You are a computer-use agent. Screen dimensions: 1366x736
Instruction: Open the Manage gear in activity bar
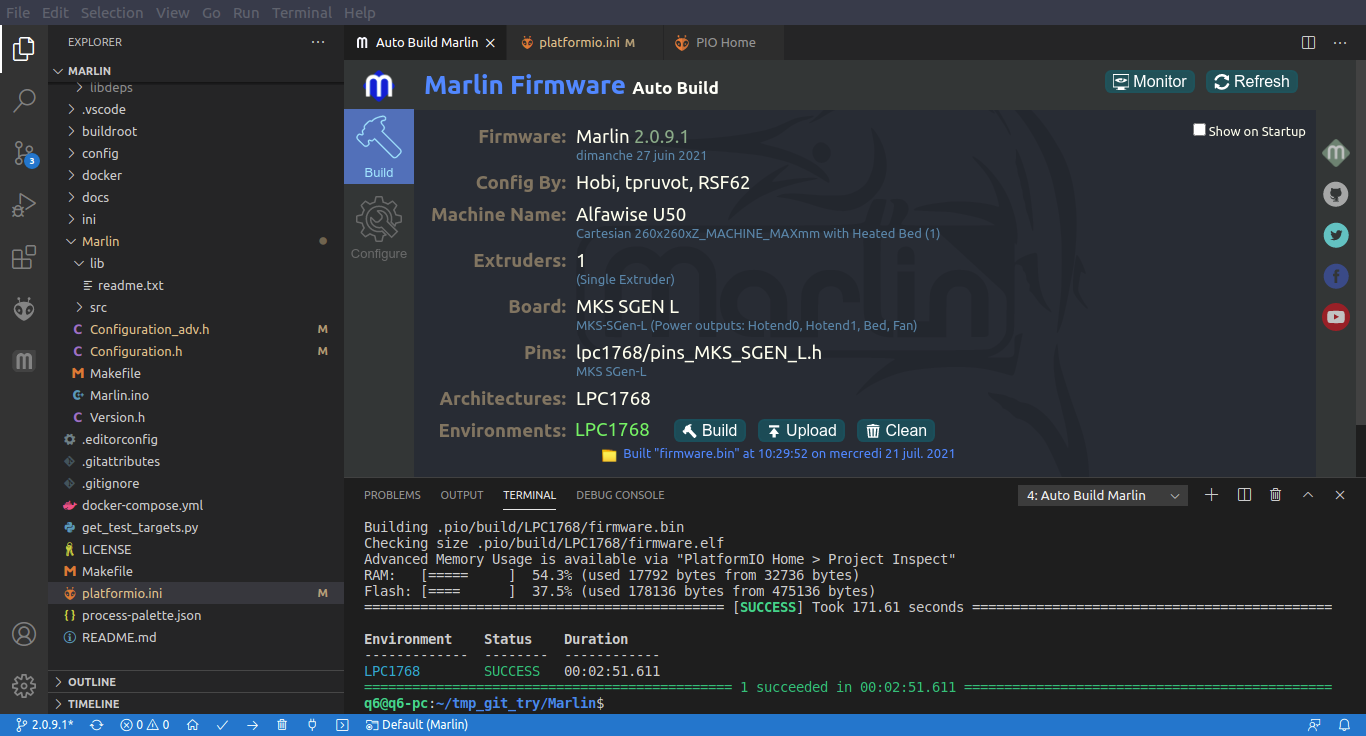coord(24,686)
